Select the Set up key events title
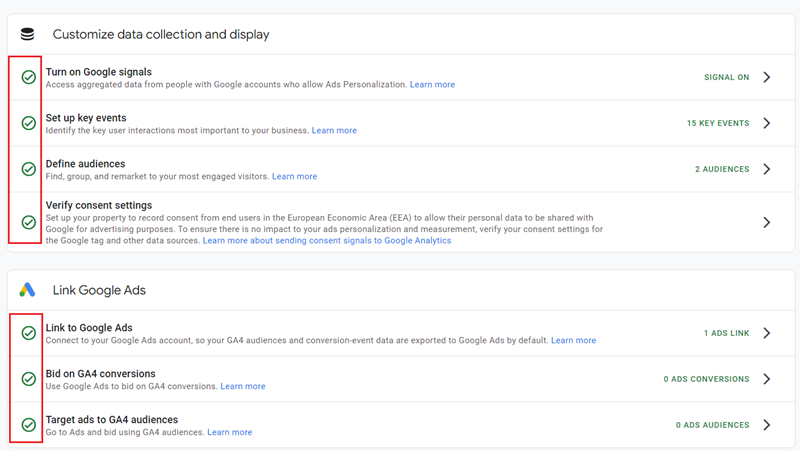 [86, 118]
